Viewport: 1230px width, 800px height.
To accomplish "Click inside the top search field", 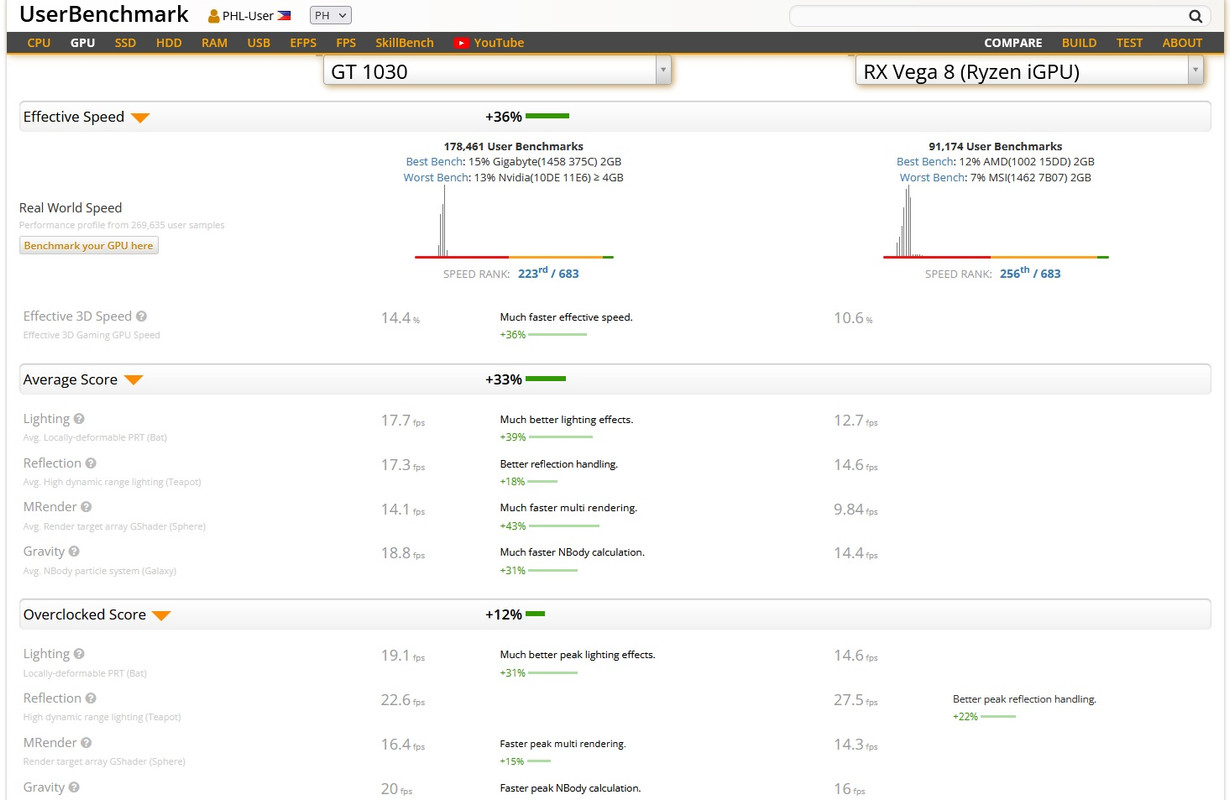I will pyautogui.click(x=986, y=16).
